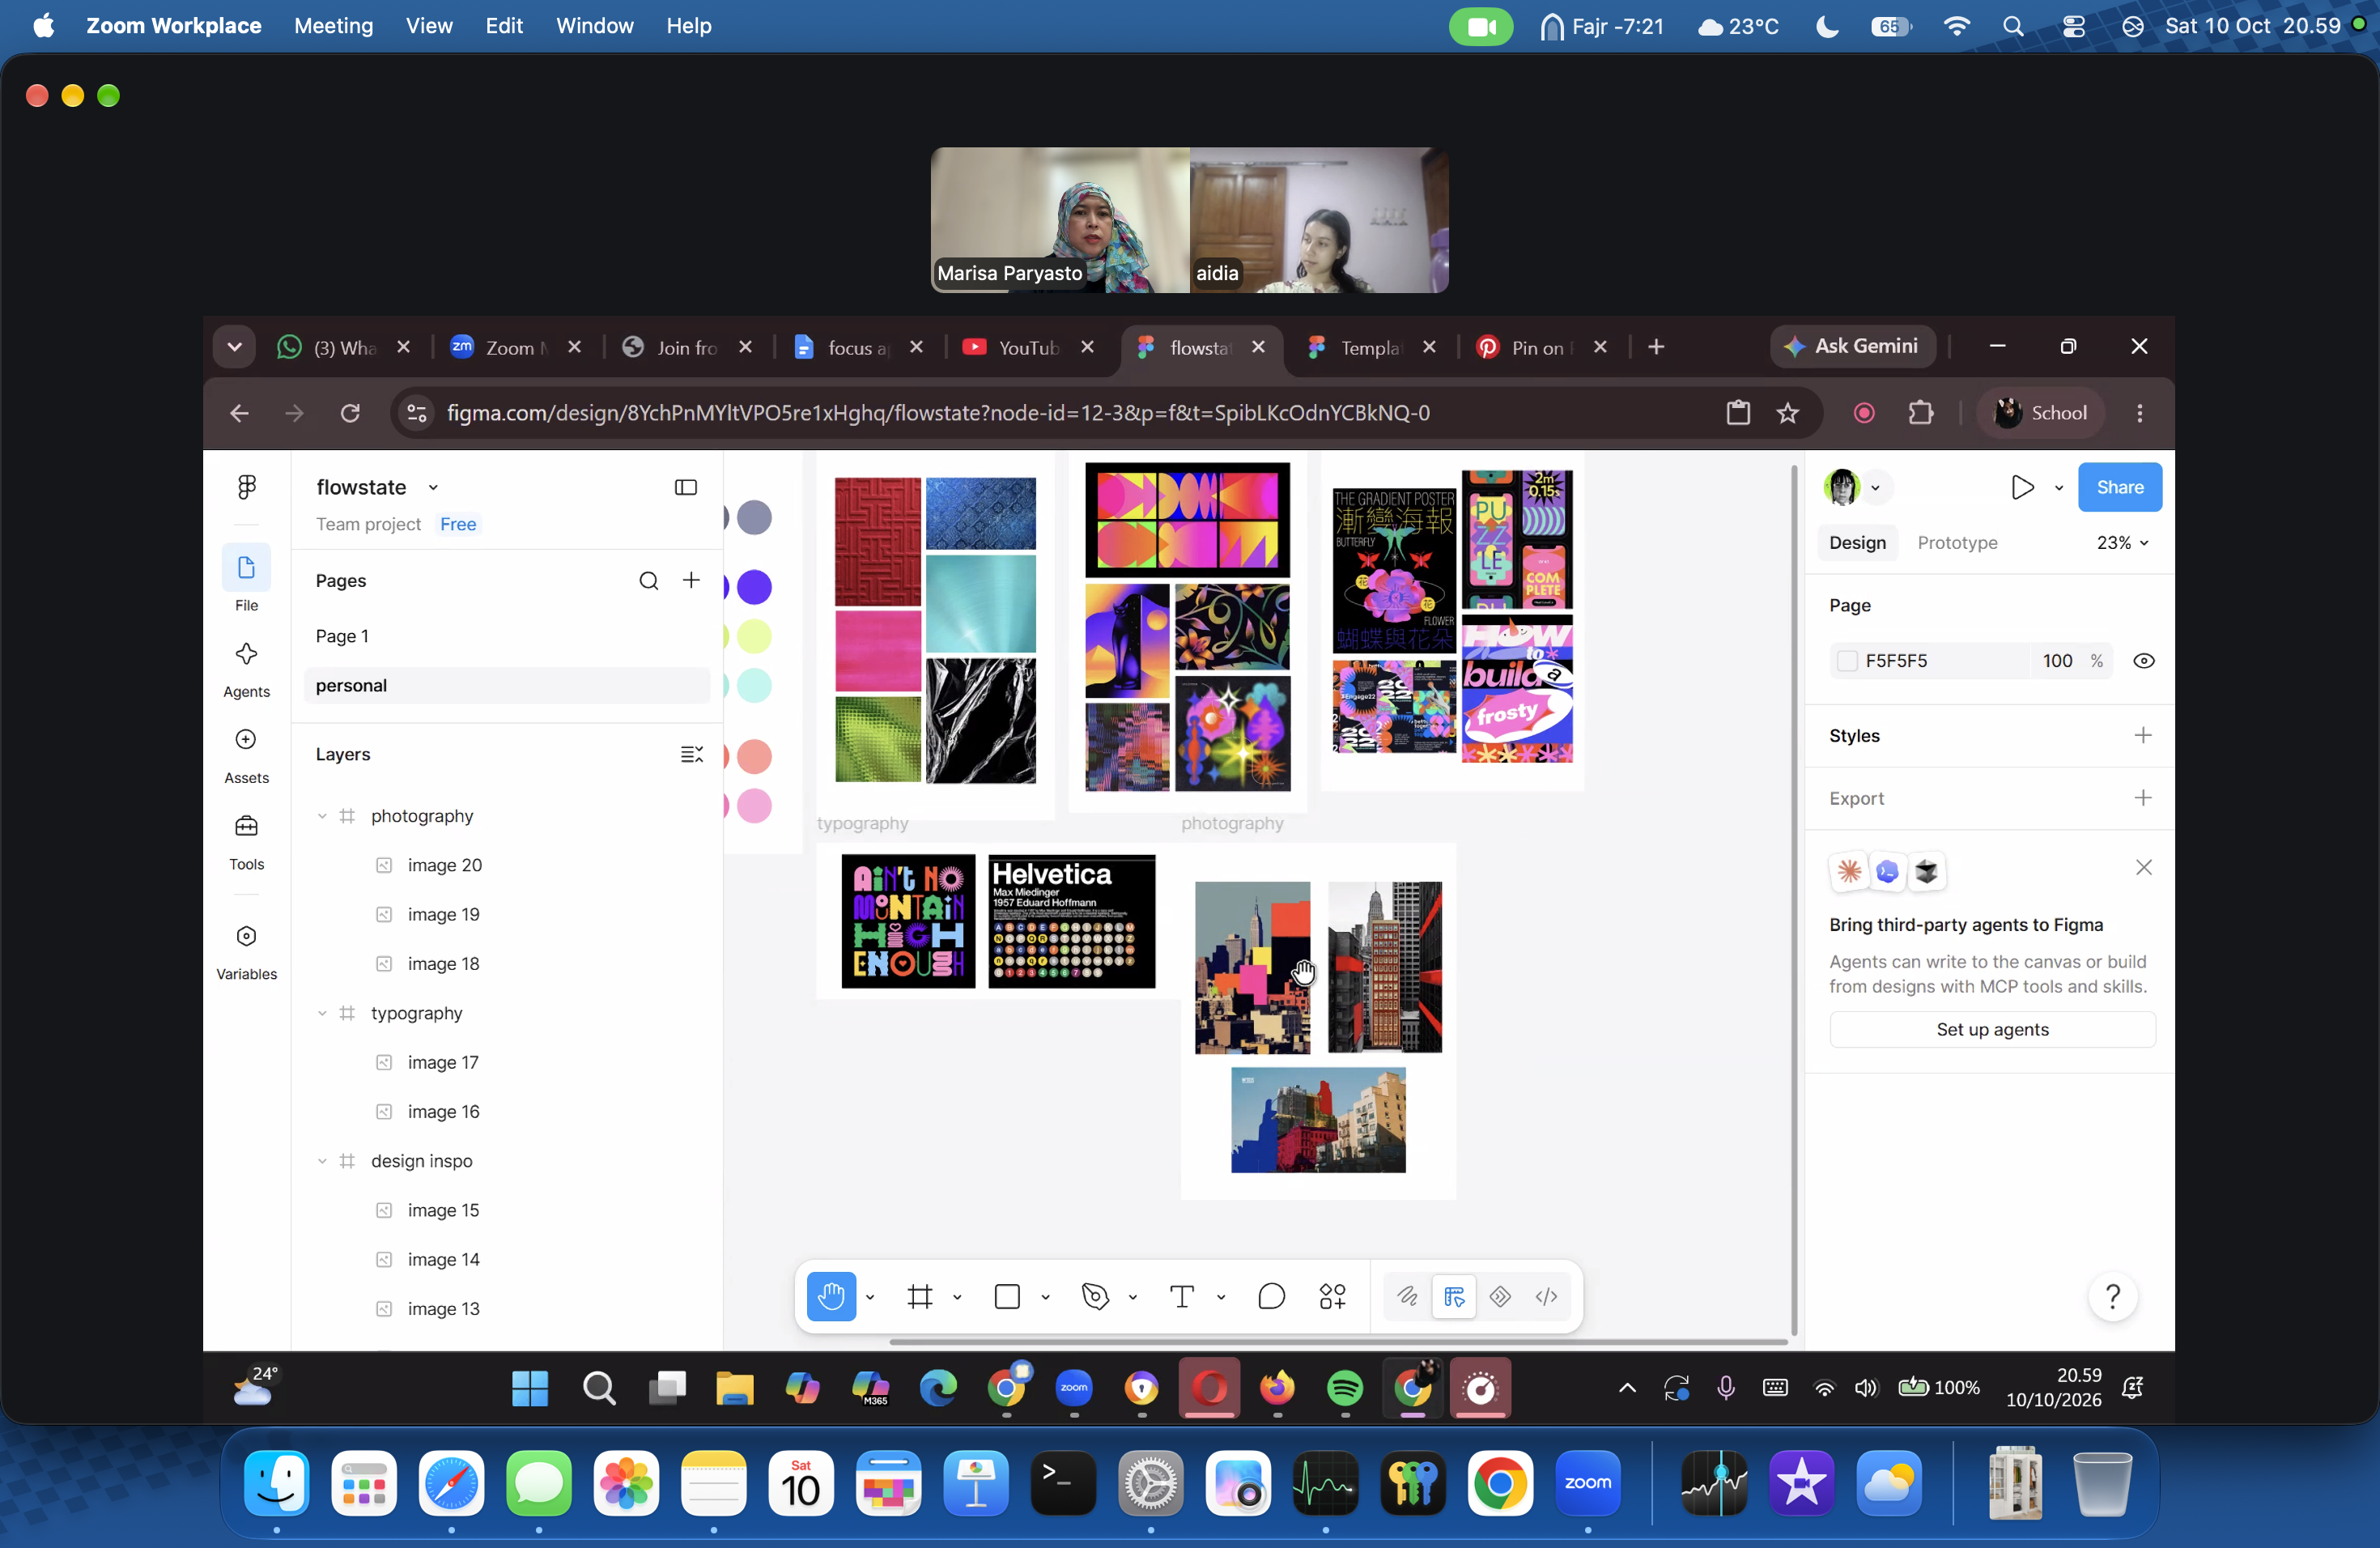This screenshot has height=1548, width=2380.
Task: Click the browser address bar URL
Action: click(x=937, y=413)
